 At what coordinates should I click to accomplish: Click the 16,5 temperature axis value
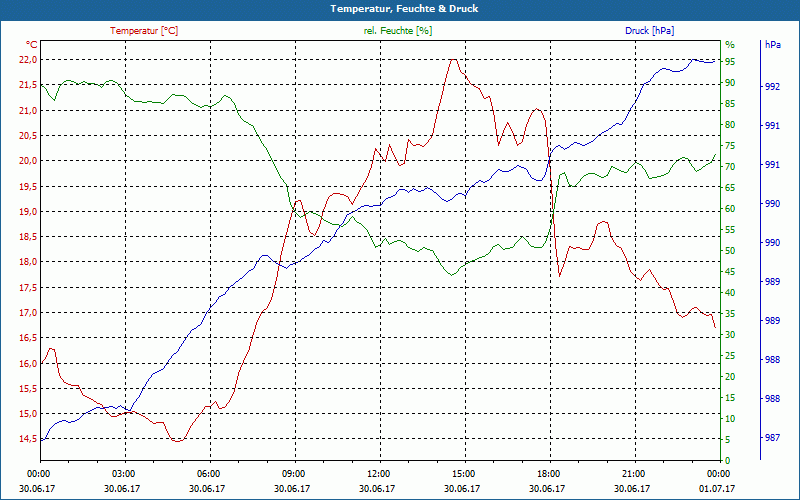(28, 338)
